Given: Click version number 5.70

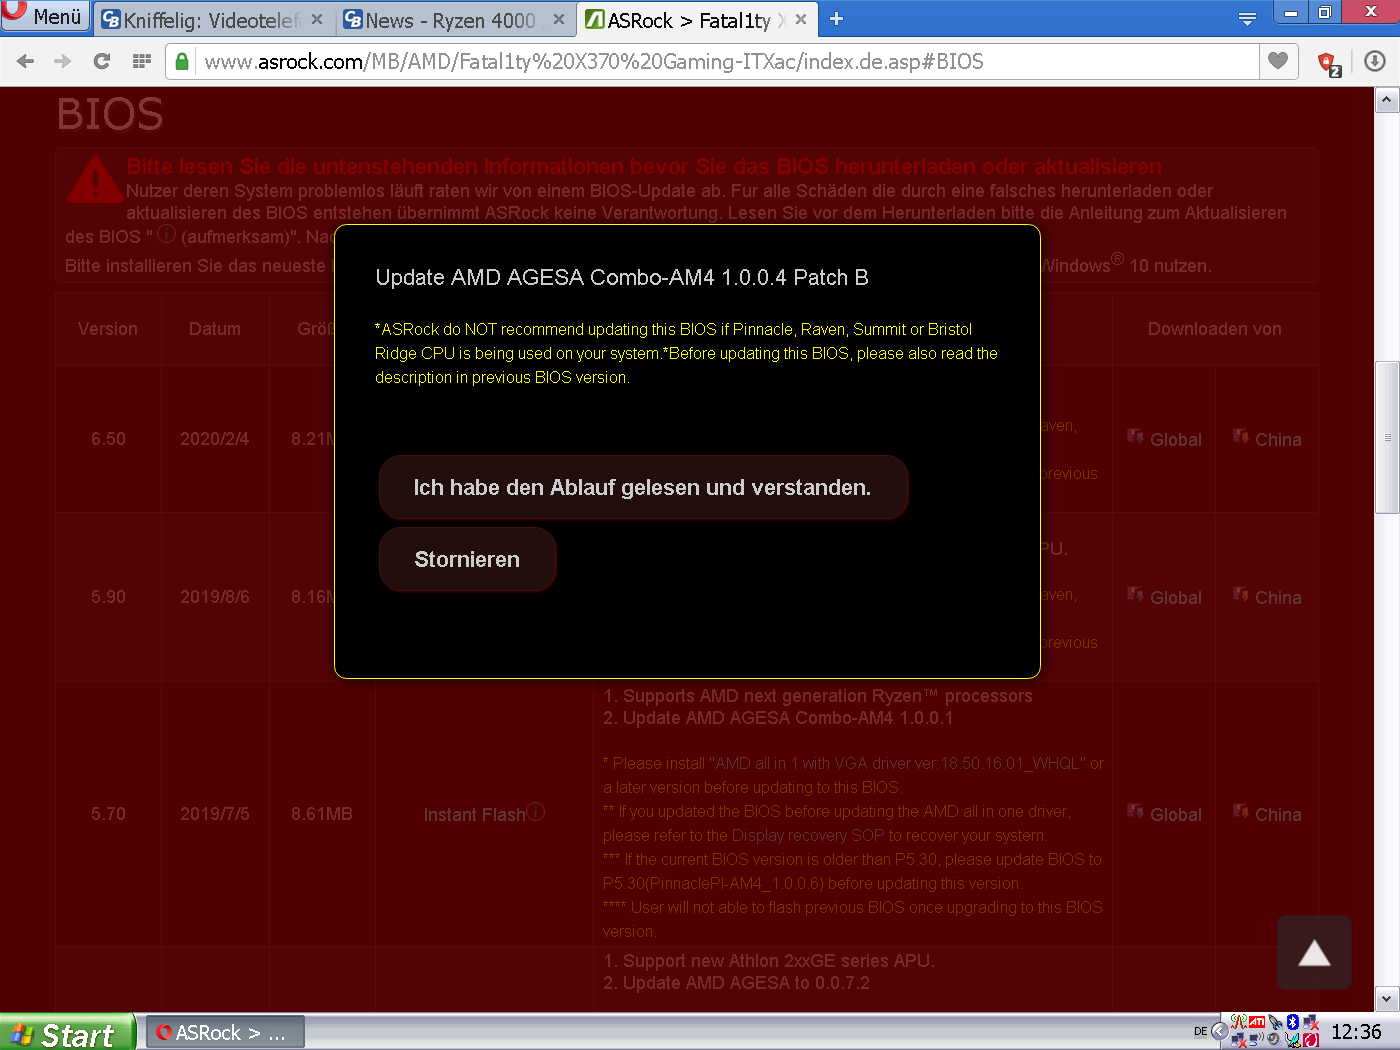Looking at the screenshot, I should pyautogui.click(x=108, y=814).
